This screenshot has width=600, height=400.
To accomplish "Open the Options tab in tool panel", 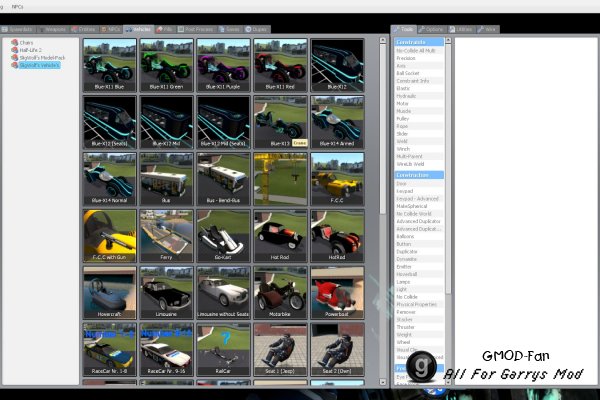I will pos(431,29).
